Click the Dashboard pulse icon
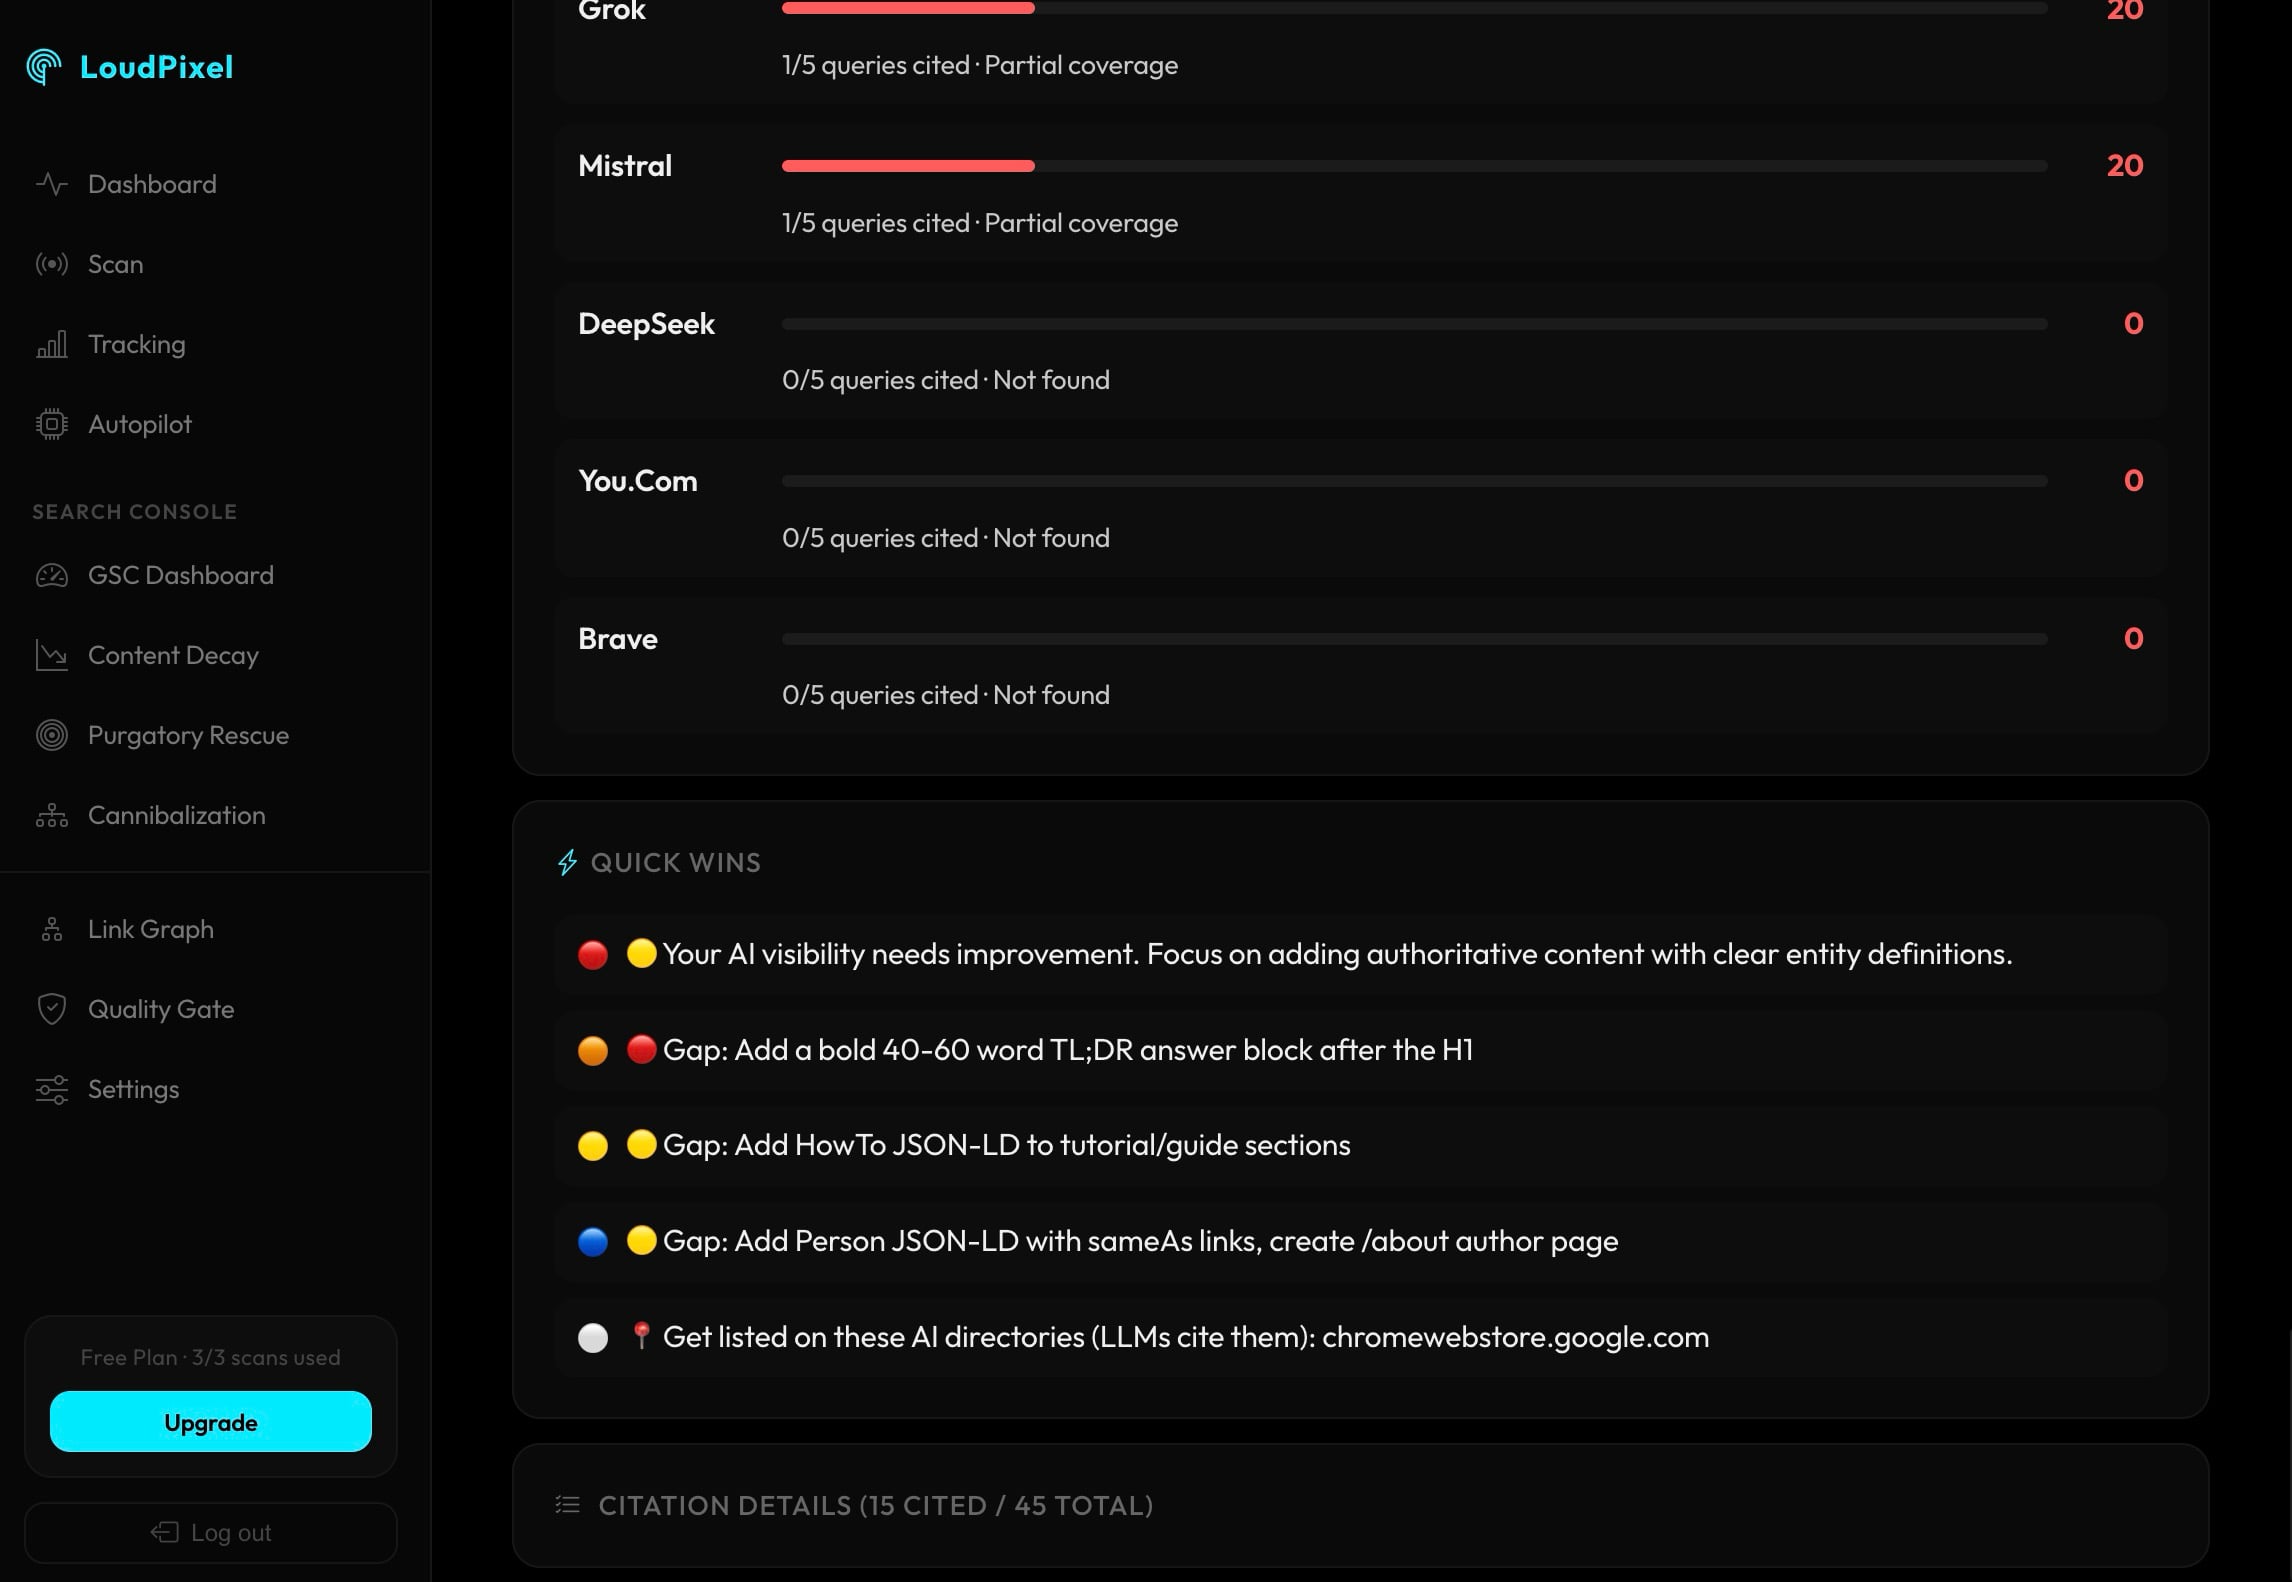 (51, 184)
